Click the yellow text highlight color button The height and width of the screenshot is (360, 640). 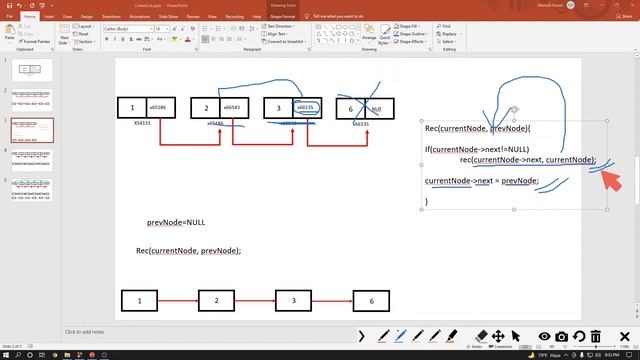tap(175, 39)
